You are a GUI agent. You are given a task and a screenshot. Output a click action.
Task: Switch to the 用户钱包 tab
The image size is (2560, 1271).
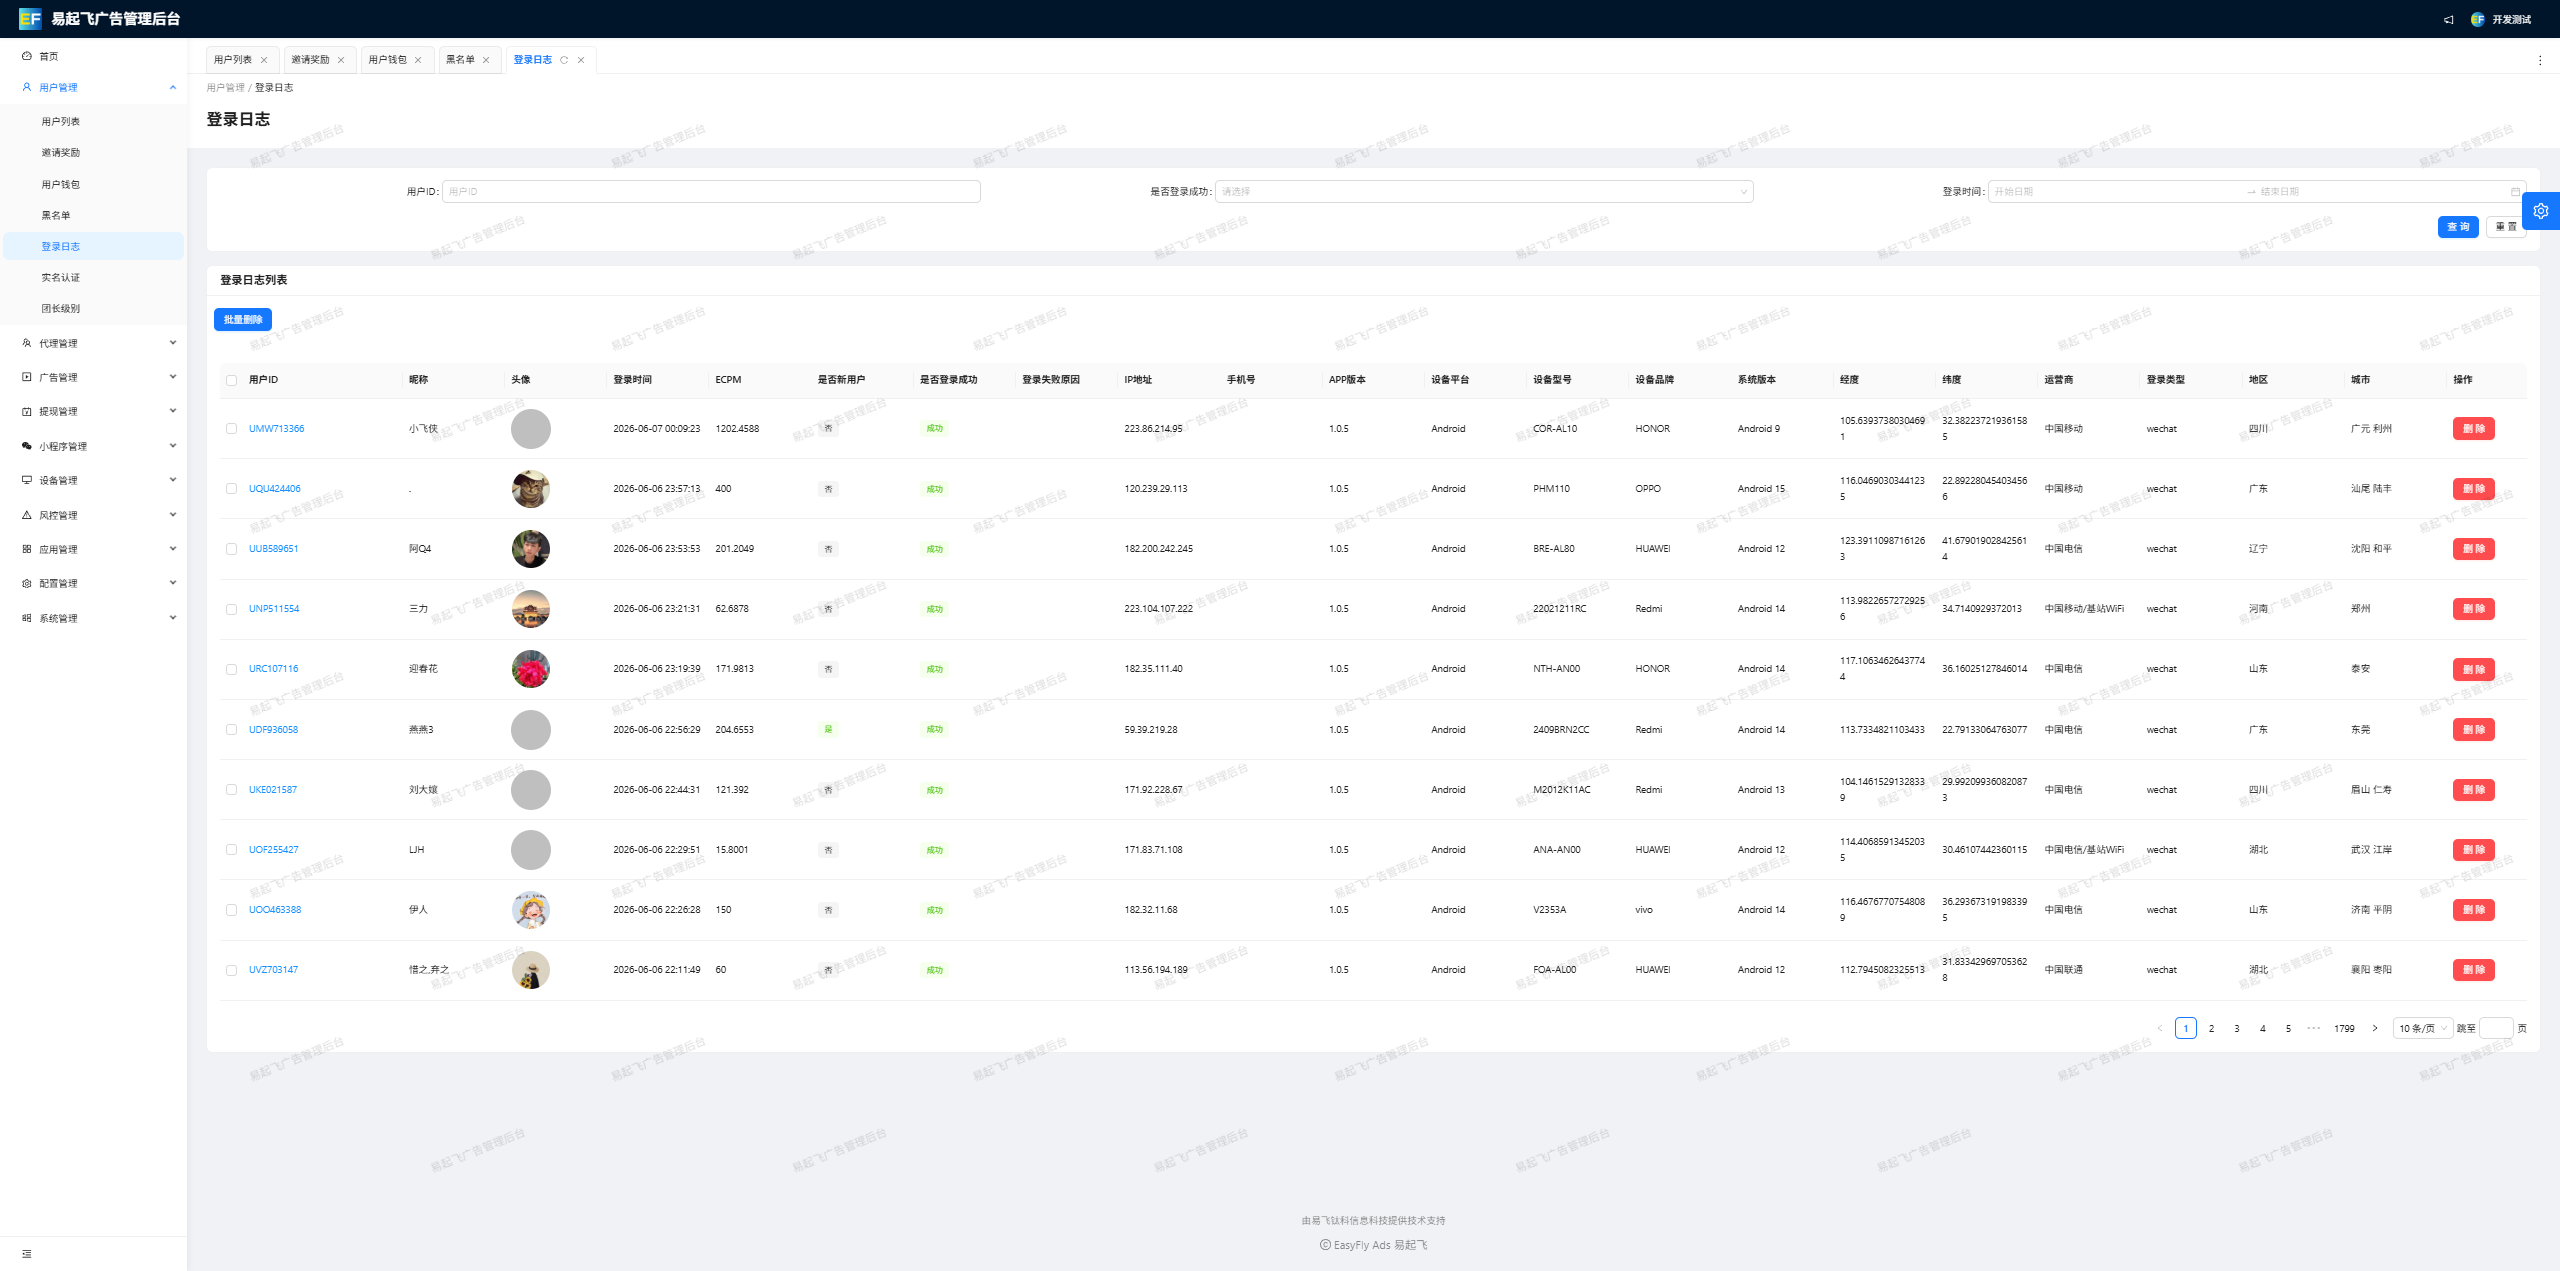point(388,60)
